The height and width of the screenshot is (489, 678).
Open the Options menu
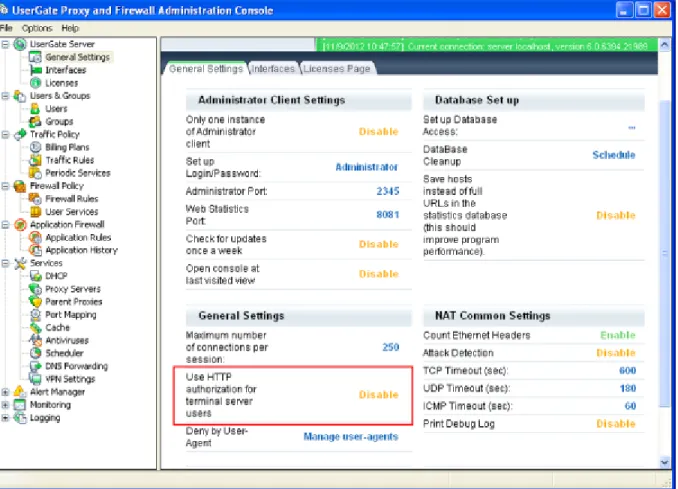tap(37, 28)
